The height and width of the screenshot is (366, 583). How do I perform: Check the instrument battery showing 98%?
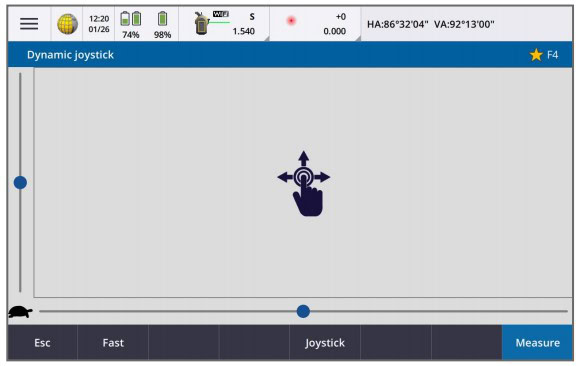(162, 25)
